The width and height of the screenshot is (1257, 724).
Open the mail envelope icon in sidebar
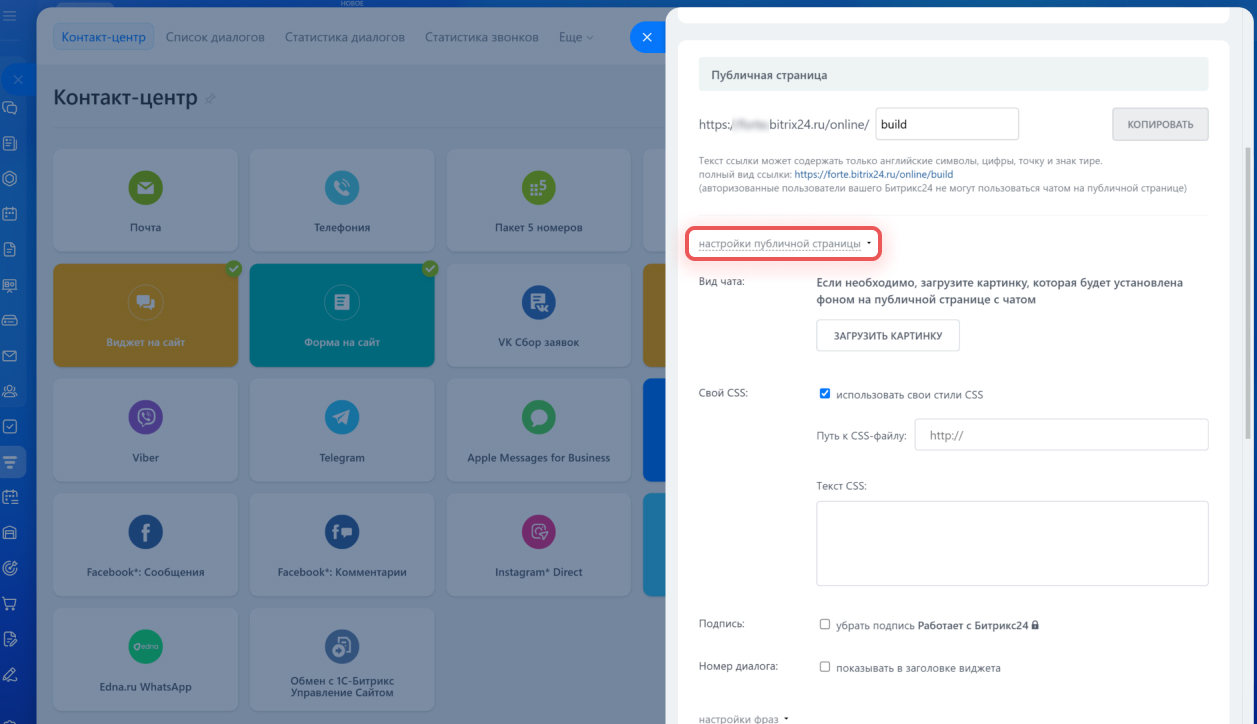pos(10,355)
